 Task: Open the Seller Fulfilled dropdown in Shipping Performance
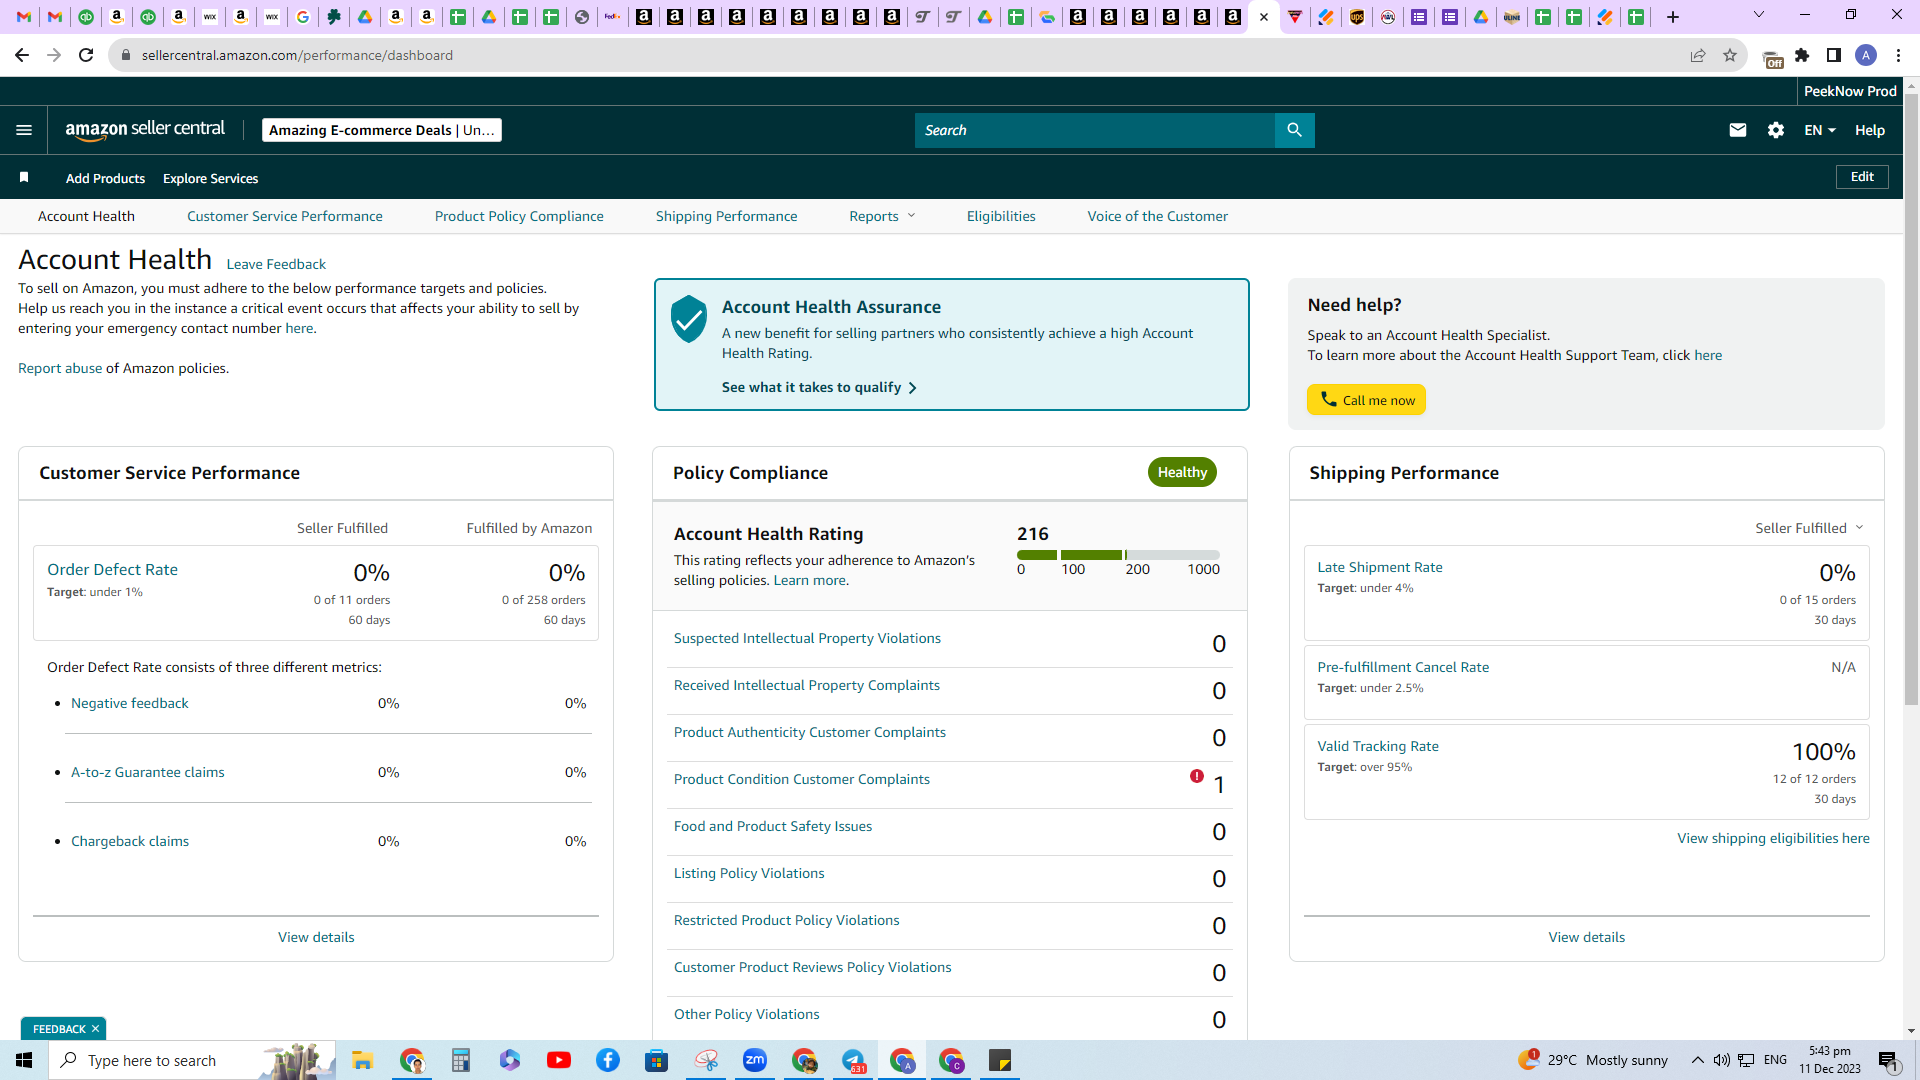(x=1809, y=528)
